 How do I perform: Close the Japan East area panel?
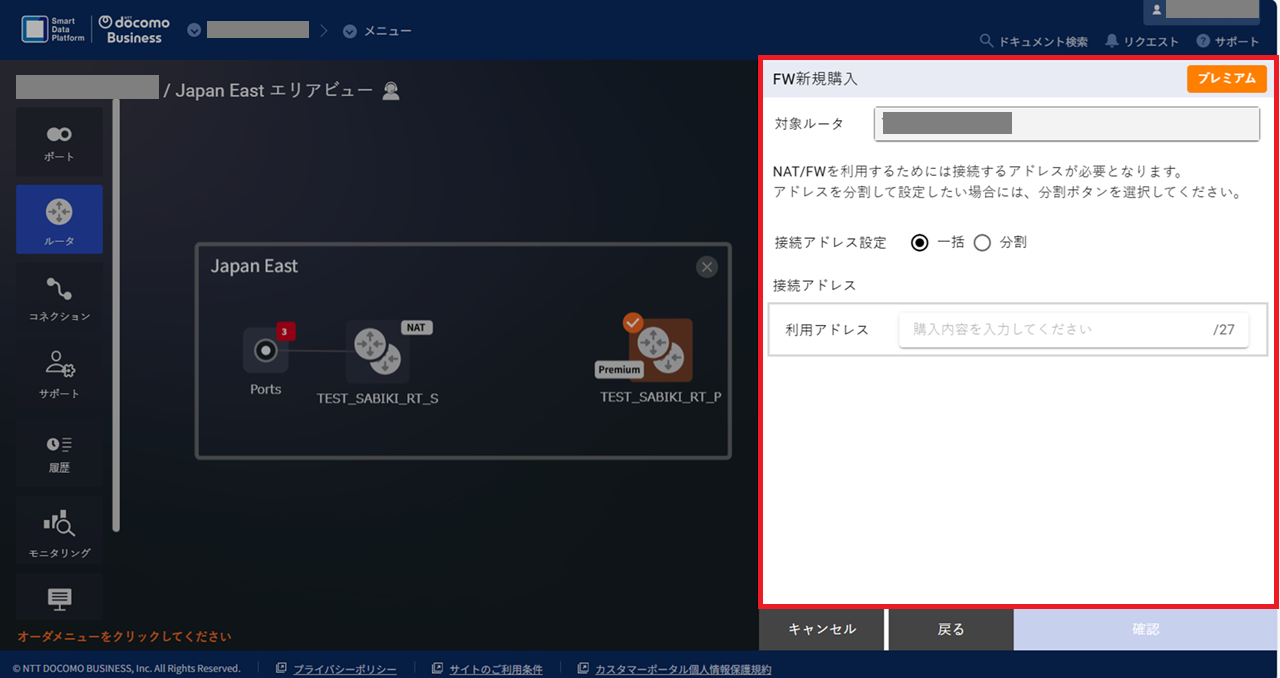click(x=707, y=267)
